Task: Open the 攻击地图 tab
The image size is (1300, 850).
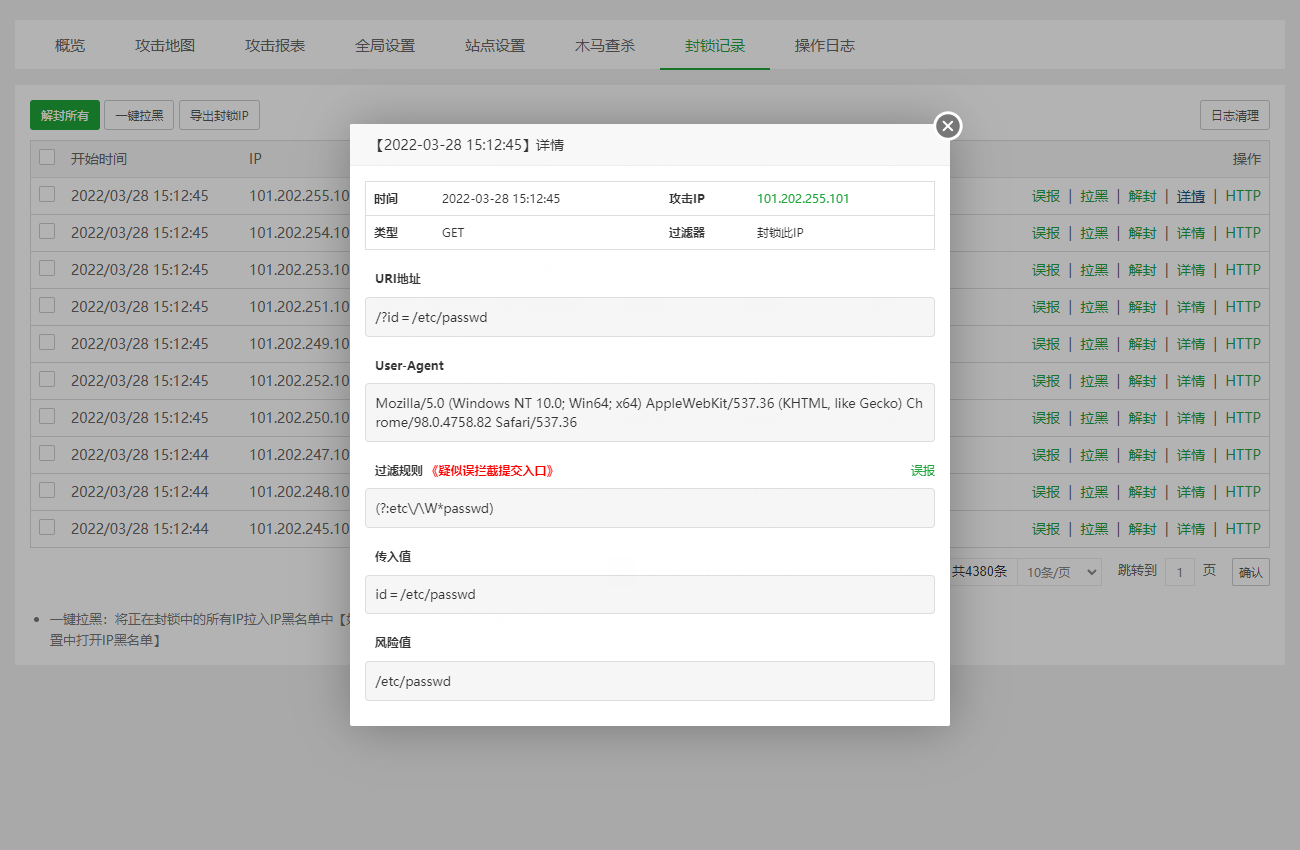Action: (165, 45)
